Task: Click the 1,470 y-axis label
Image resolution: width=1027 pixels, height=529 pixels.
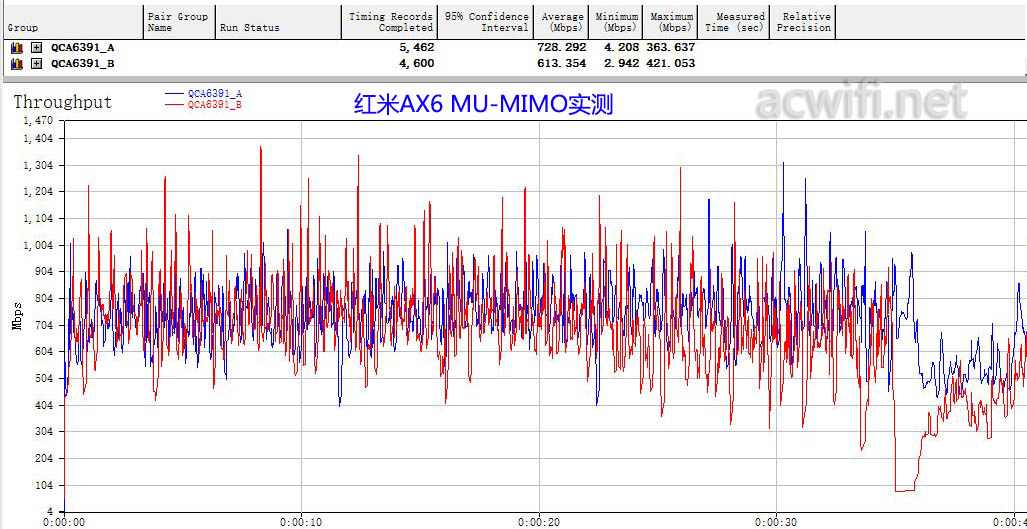Action: [x=40, y=121]
